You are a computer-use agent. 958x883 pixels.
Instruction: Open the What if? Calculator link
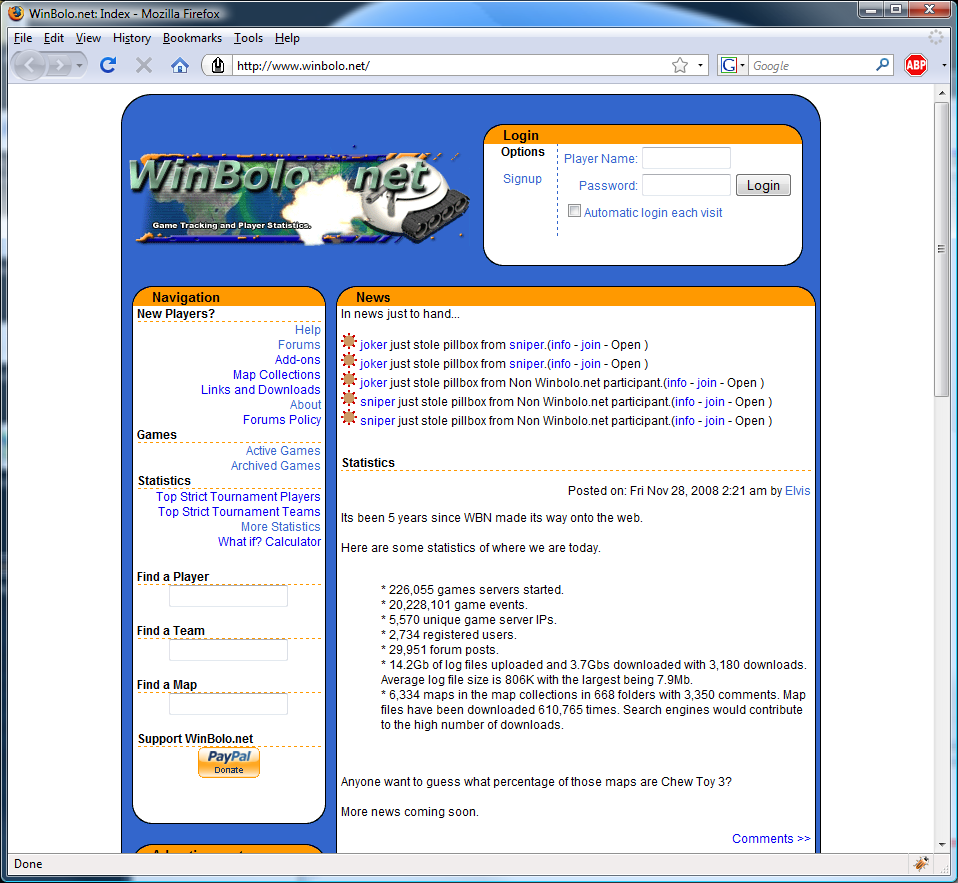[x=269, y=541]
